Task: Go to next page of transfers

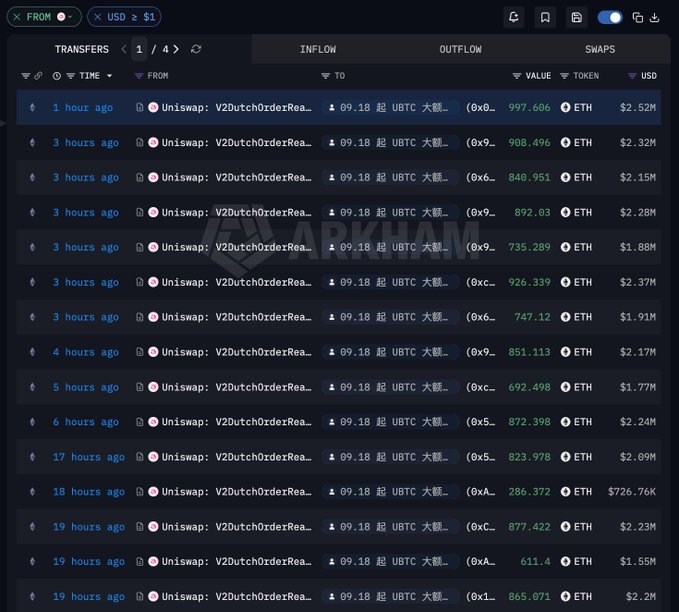Action: (x=176, y=49)
